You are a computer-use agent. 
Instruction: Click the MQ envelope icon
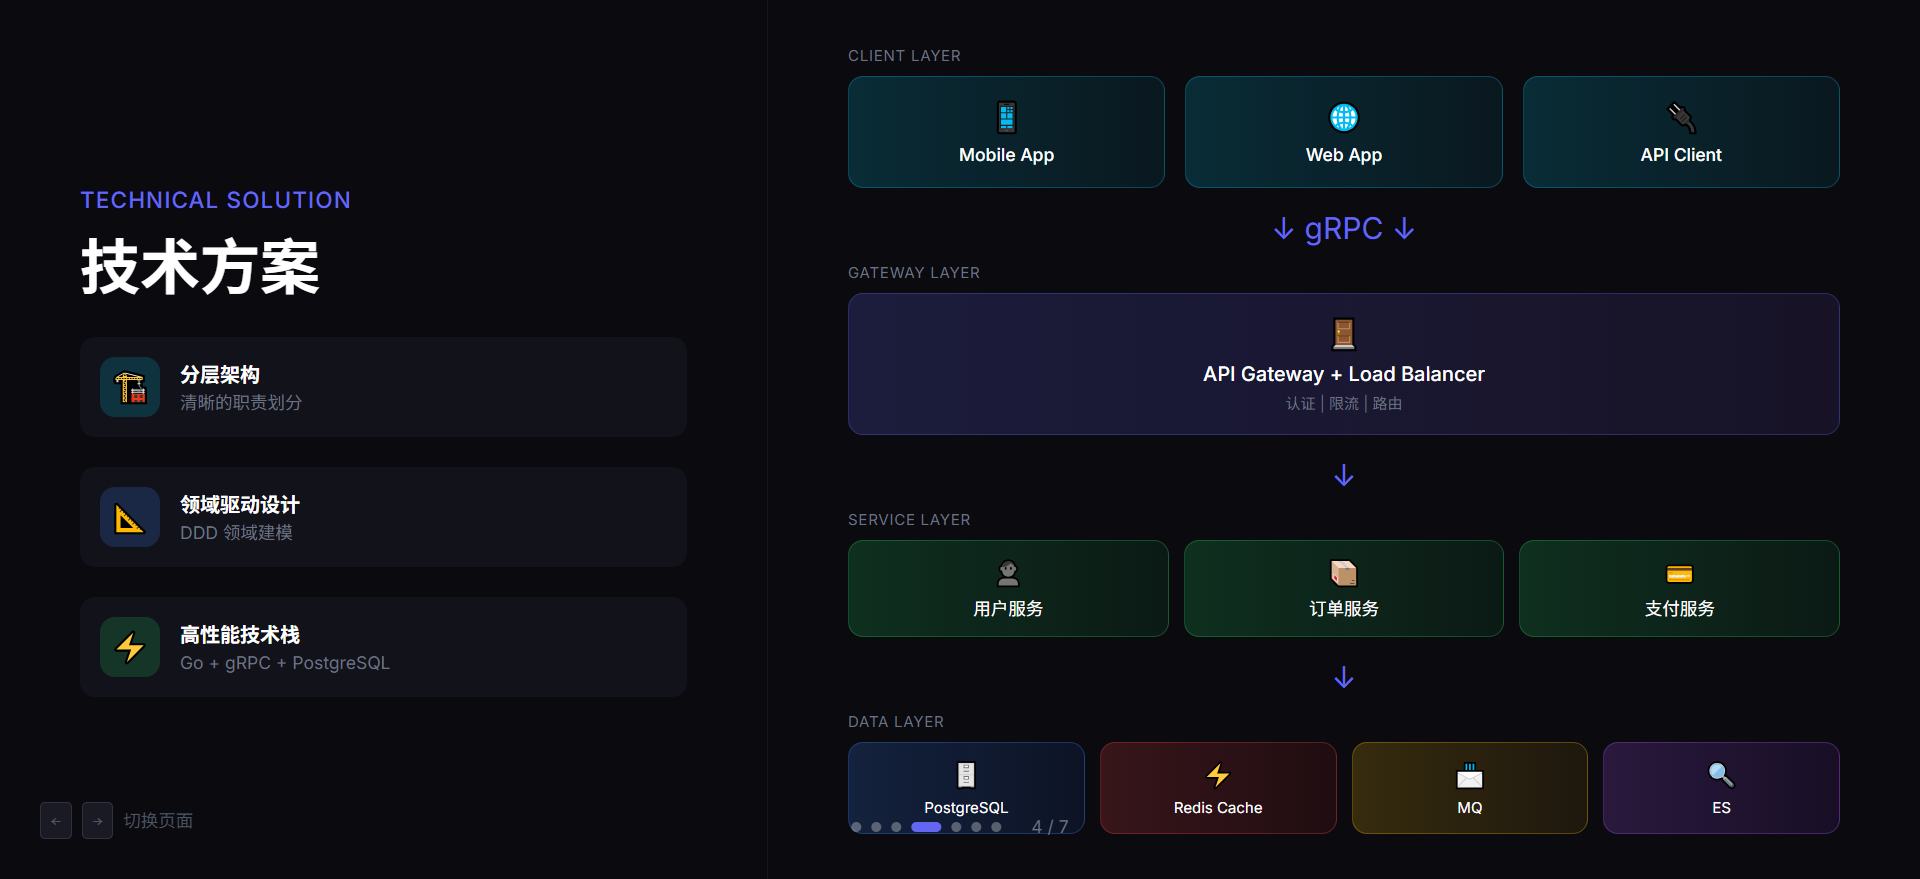(x=1470, y=775)
